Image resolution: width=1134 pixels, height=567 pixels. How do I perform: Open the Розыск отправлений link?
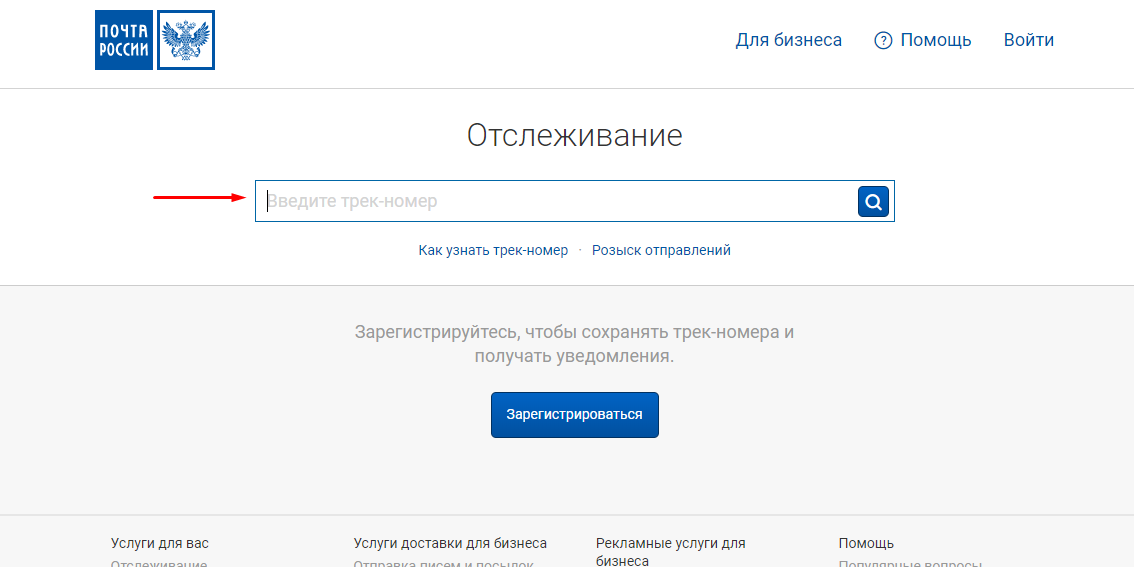(661, 250)
